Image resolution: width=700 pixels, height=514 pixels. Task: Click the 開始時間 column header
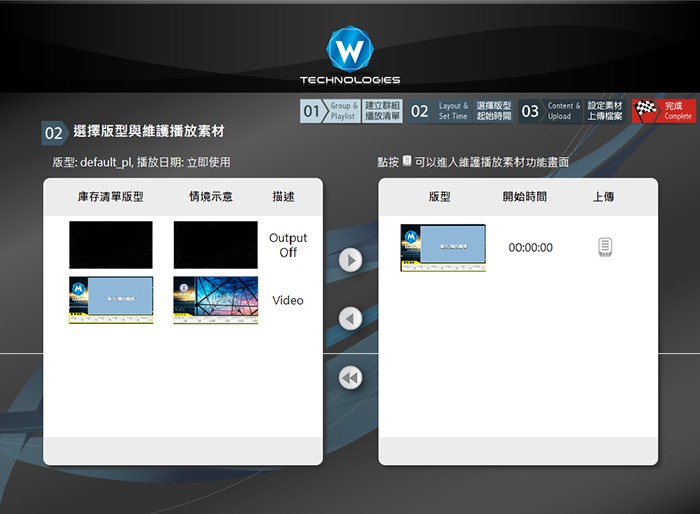click(524, 197)
